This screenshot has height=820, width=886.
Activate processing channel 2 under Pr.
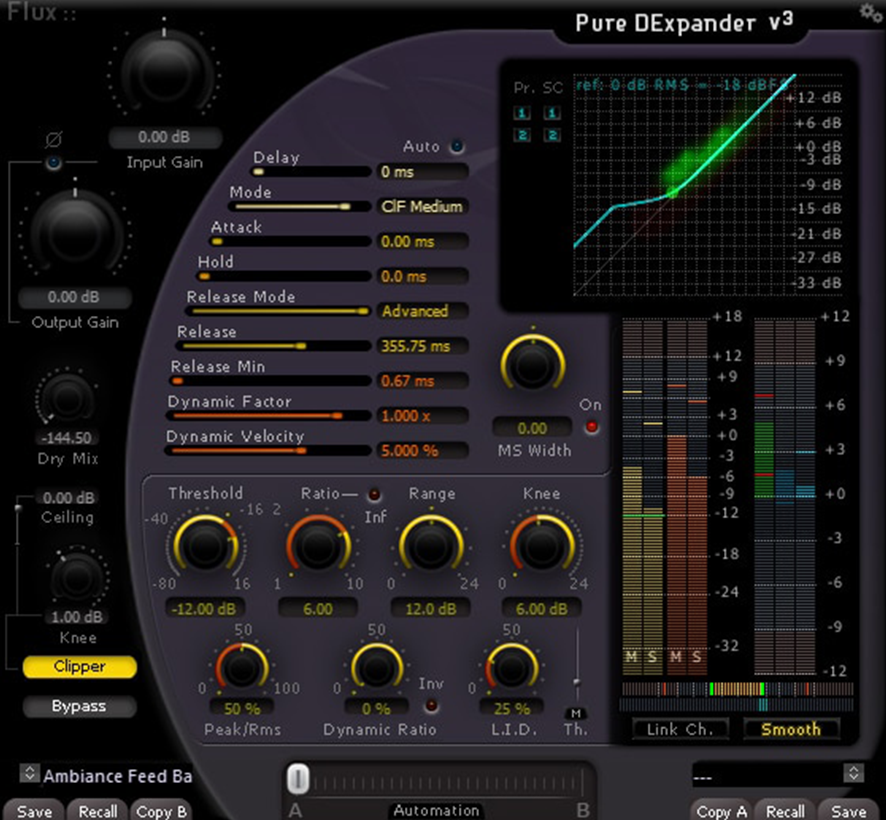(x=521, y=134)
